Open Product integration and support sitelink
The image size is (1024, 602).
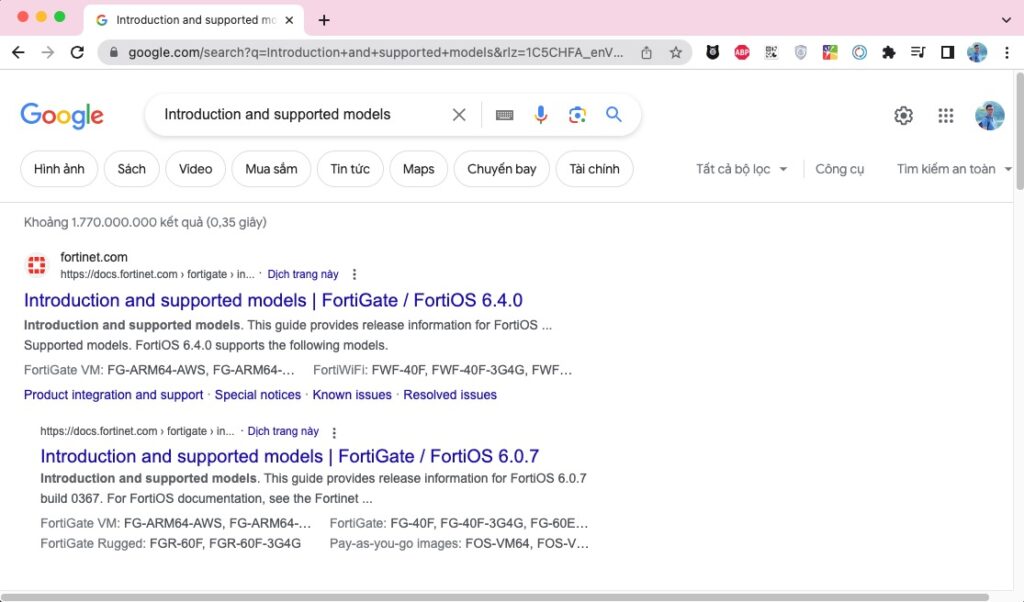(x=114, y=395)
